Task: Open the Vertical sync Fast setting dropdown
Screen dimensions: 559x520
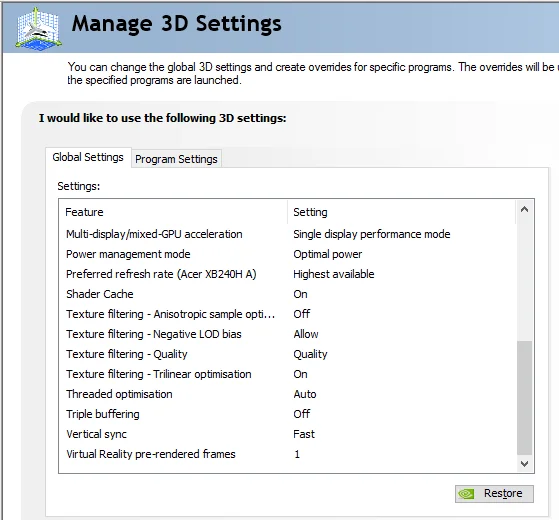Action: (x=304, y=434)
